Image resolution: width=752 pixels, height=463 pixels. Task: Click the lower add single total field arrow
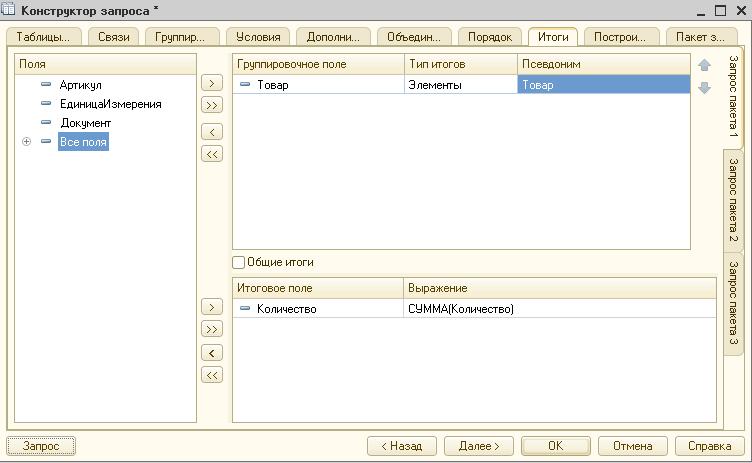212,307
